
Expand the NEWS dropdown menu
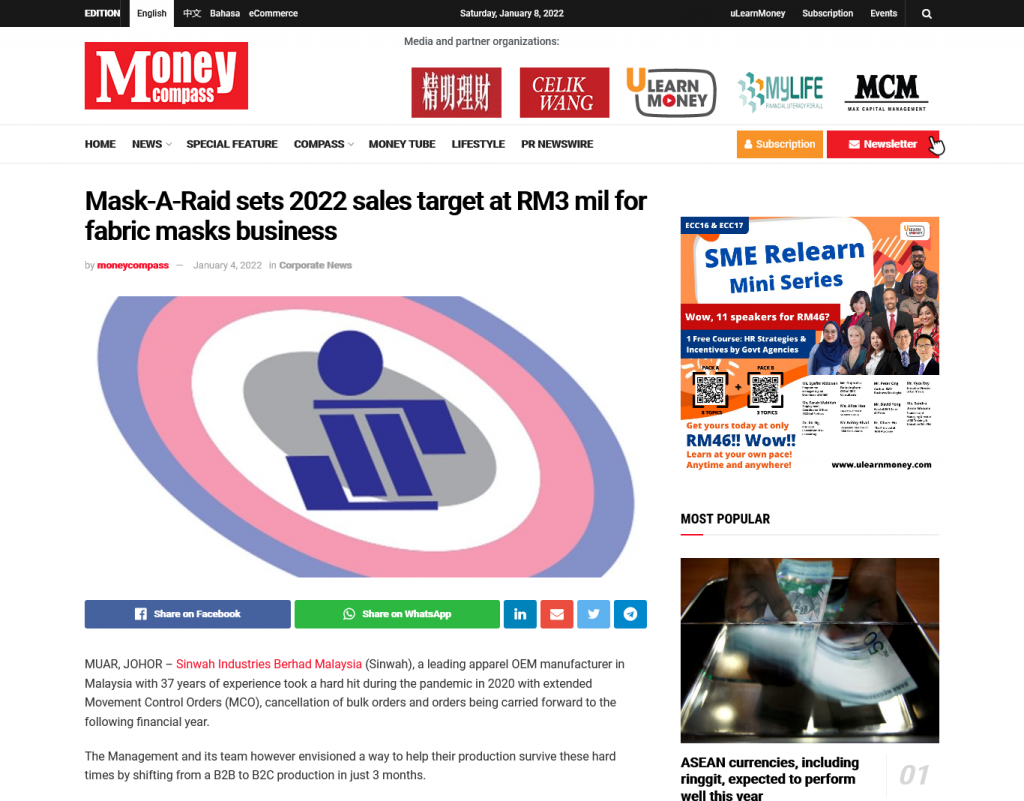[x=152, y=144]
